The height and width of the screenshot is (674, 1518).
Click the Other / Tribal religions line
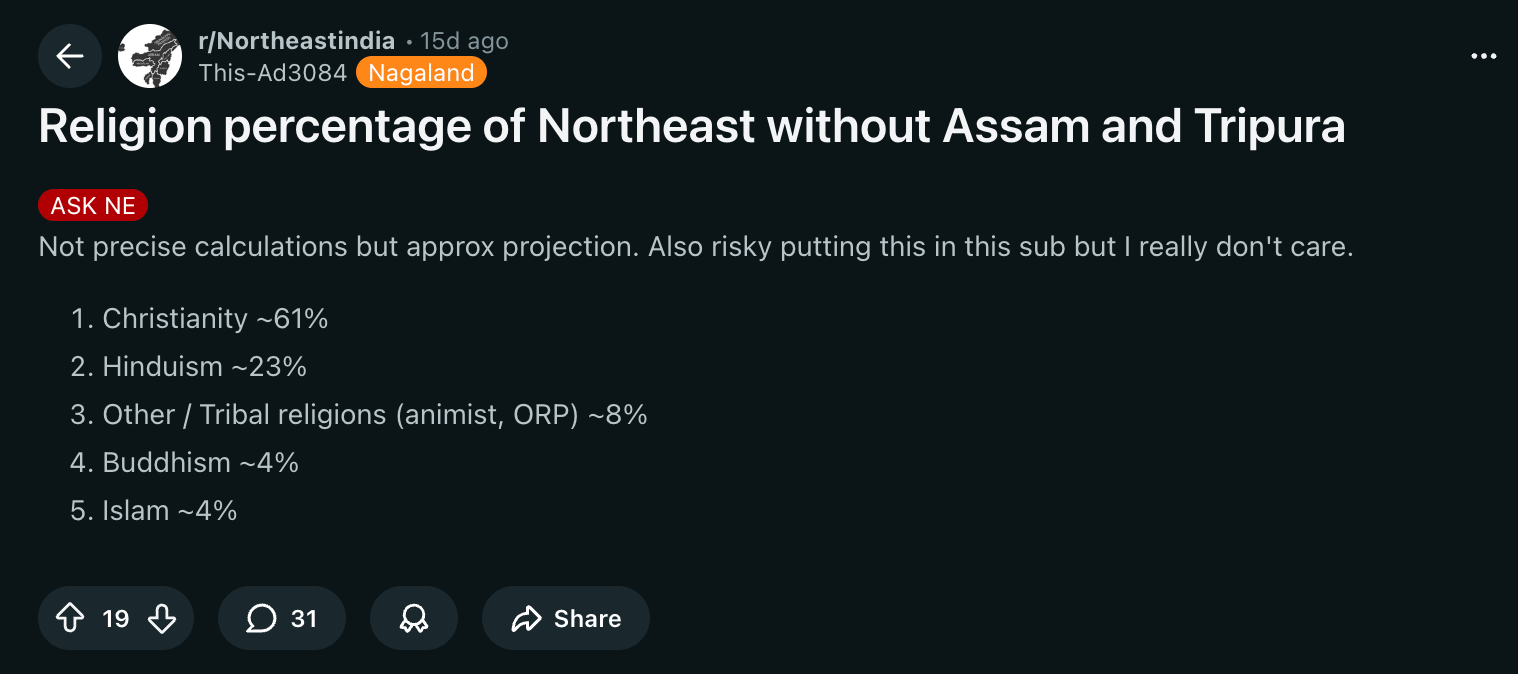375,414
